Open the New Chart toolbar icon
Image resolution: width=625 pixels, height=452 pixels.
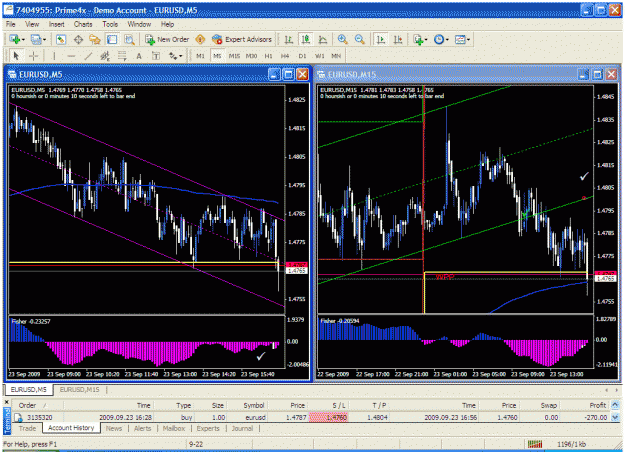[x=14, y=39]
